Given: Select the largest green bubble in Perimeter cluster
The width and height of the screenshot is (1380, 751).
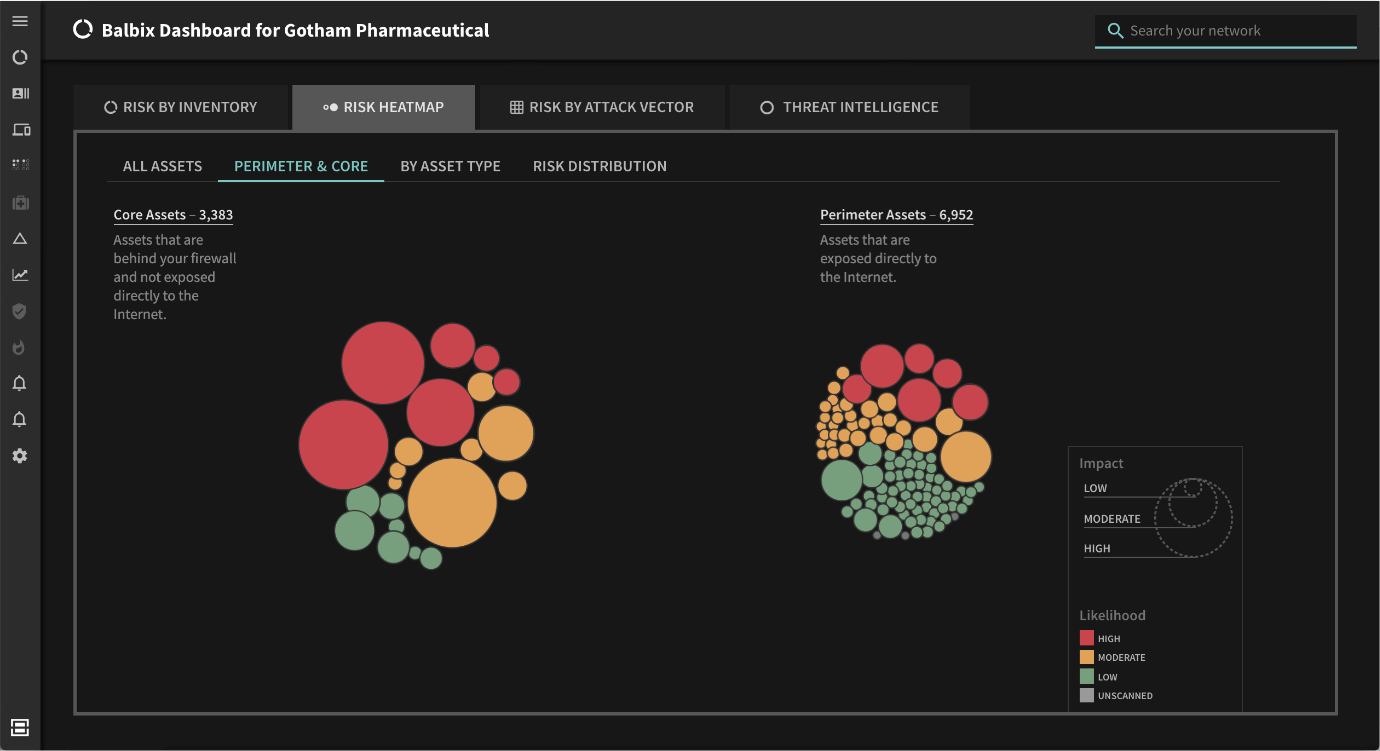Looking at the screenshot, I should [x=842, y=480].
